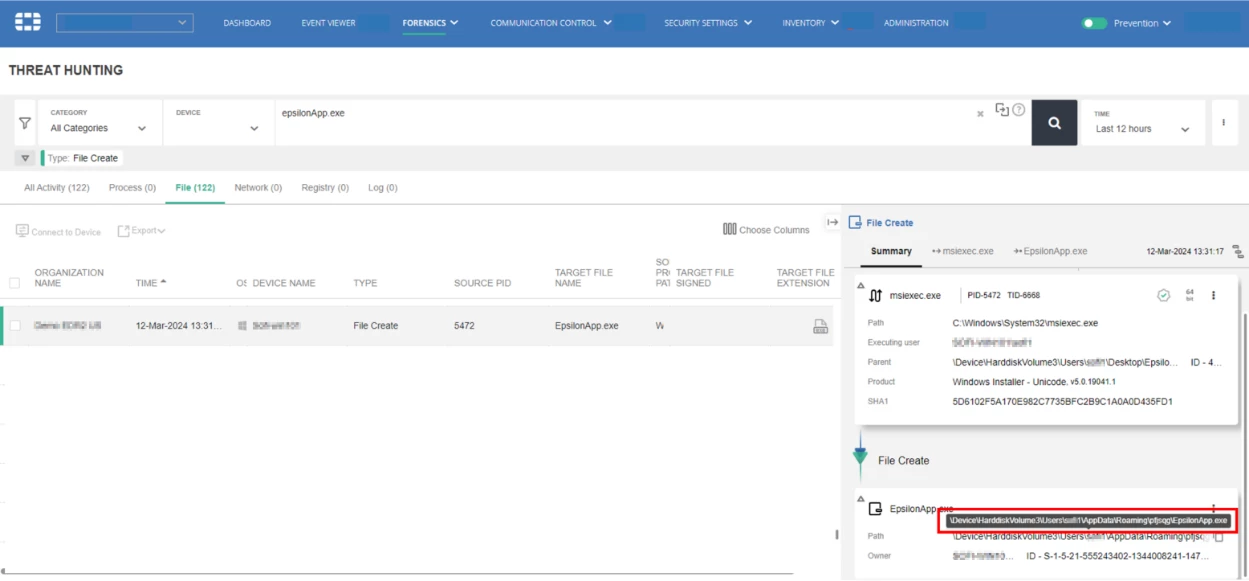Collapse details panel with the arrow icon

pos(832,222)
